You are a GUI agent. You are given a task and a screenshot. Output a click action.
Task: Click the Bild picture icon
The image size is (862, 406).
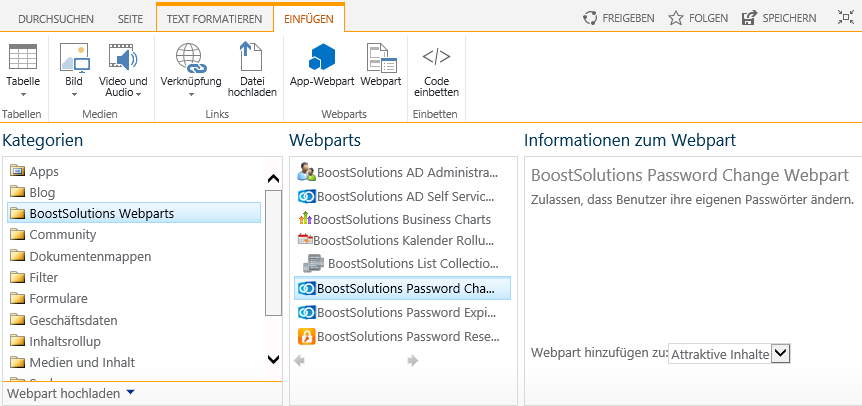coord(74,58)
